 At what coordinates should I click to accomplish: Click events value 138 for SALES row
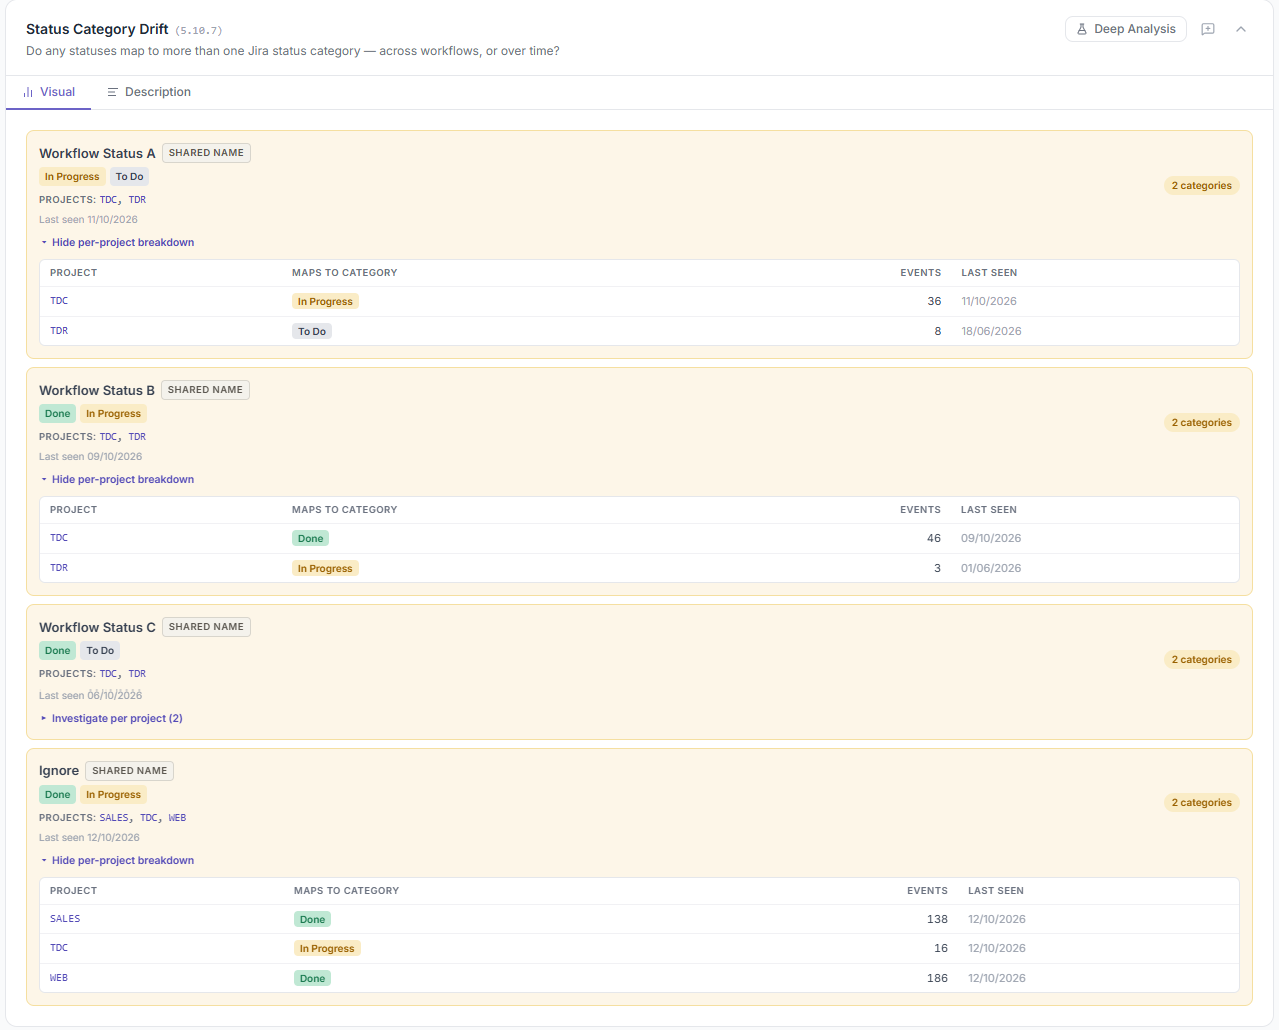(937, 919)
